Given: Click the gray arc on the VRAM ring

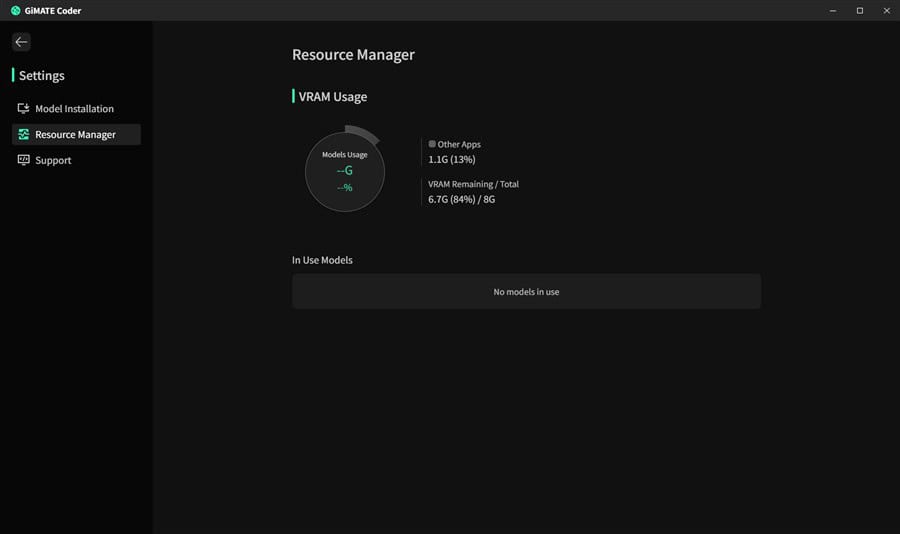Looking at the screenshot, I should [364, 134].
